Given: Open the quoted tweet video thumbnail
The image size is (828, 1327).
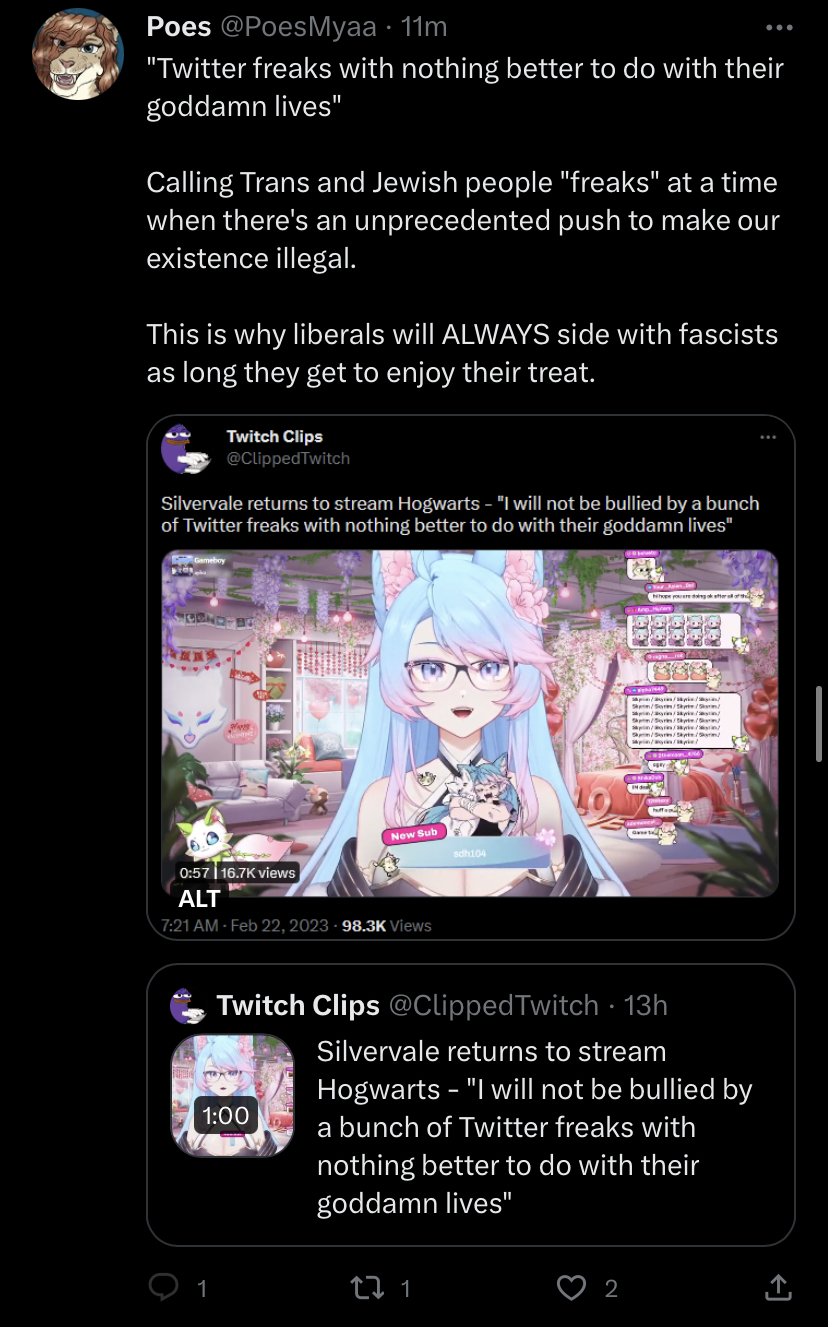Looking at the screenshot, I should 233,1095.
